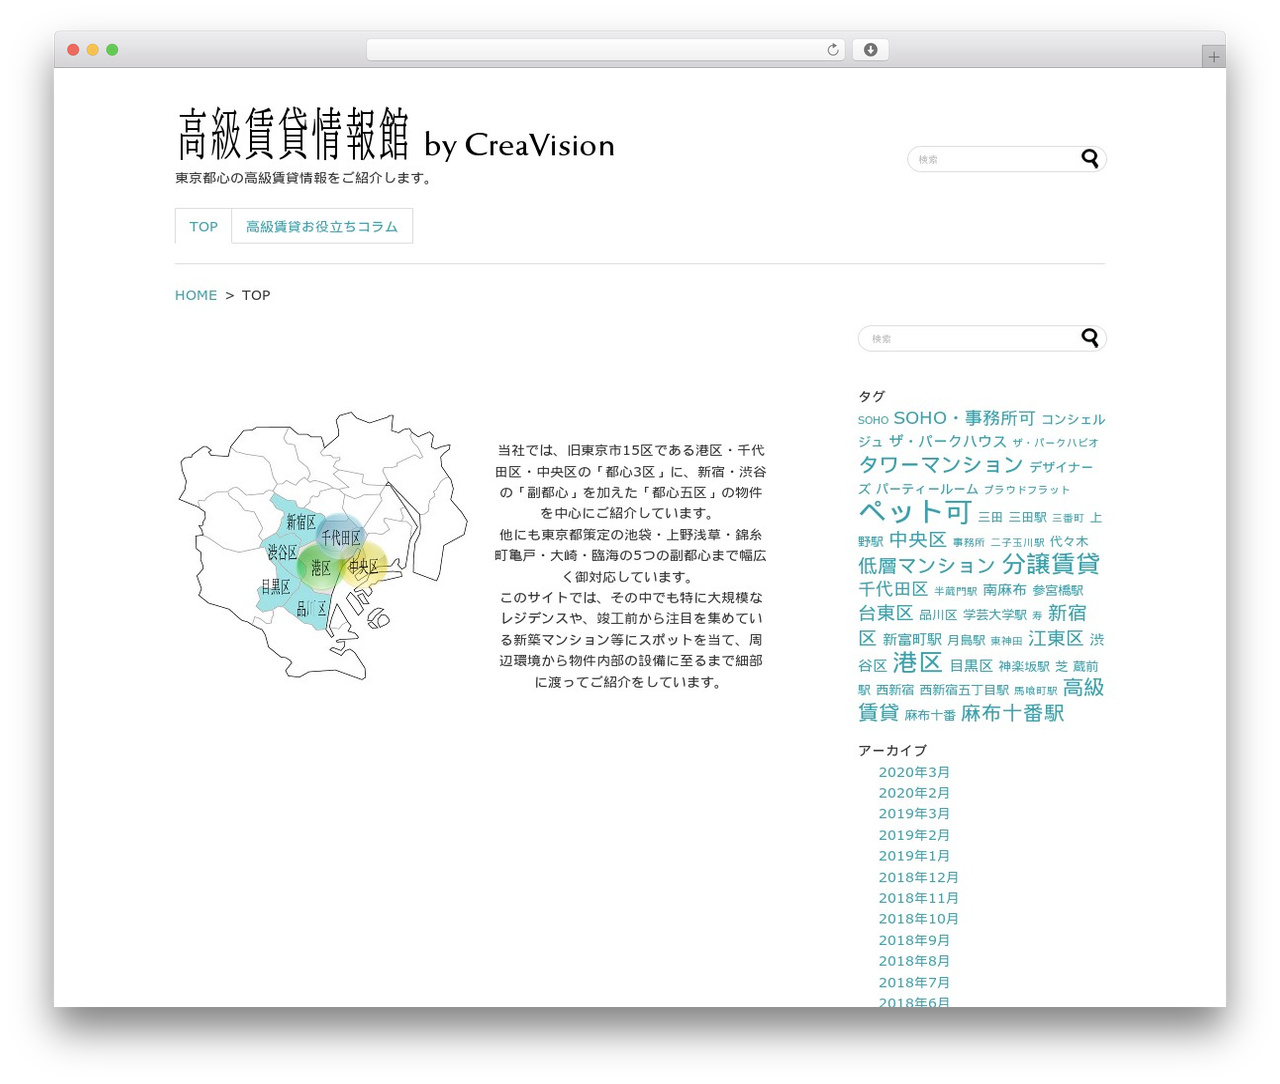Select the 麻布十番駅 tag
Image resolution: width=1280 pixels, height=1084 pixels.
[1013, 713]
